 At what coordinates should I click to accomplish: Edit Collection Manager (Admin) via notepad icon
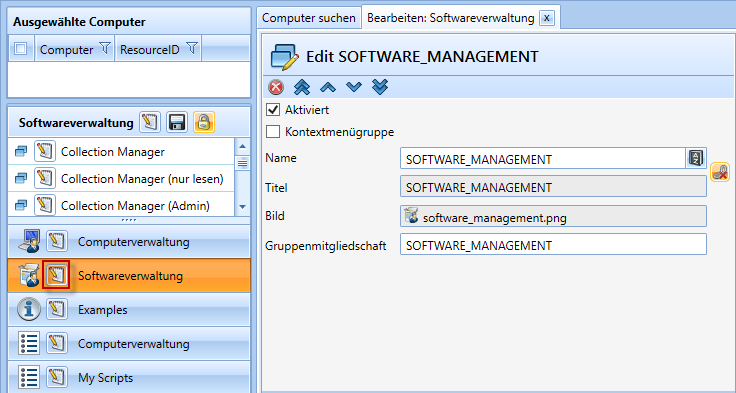tap(45, 205)
